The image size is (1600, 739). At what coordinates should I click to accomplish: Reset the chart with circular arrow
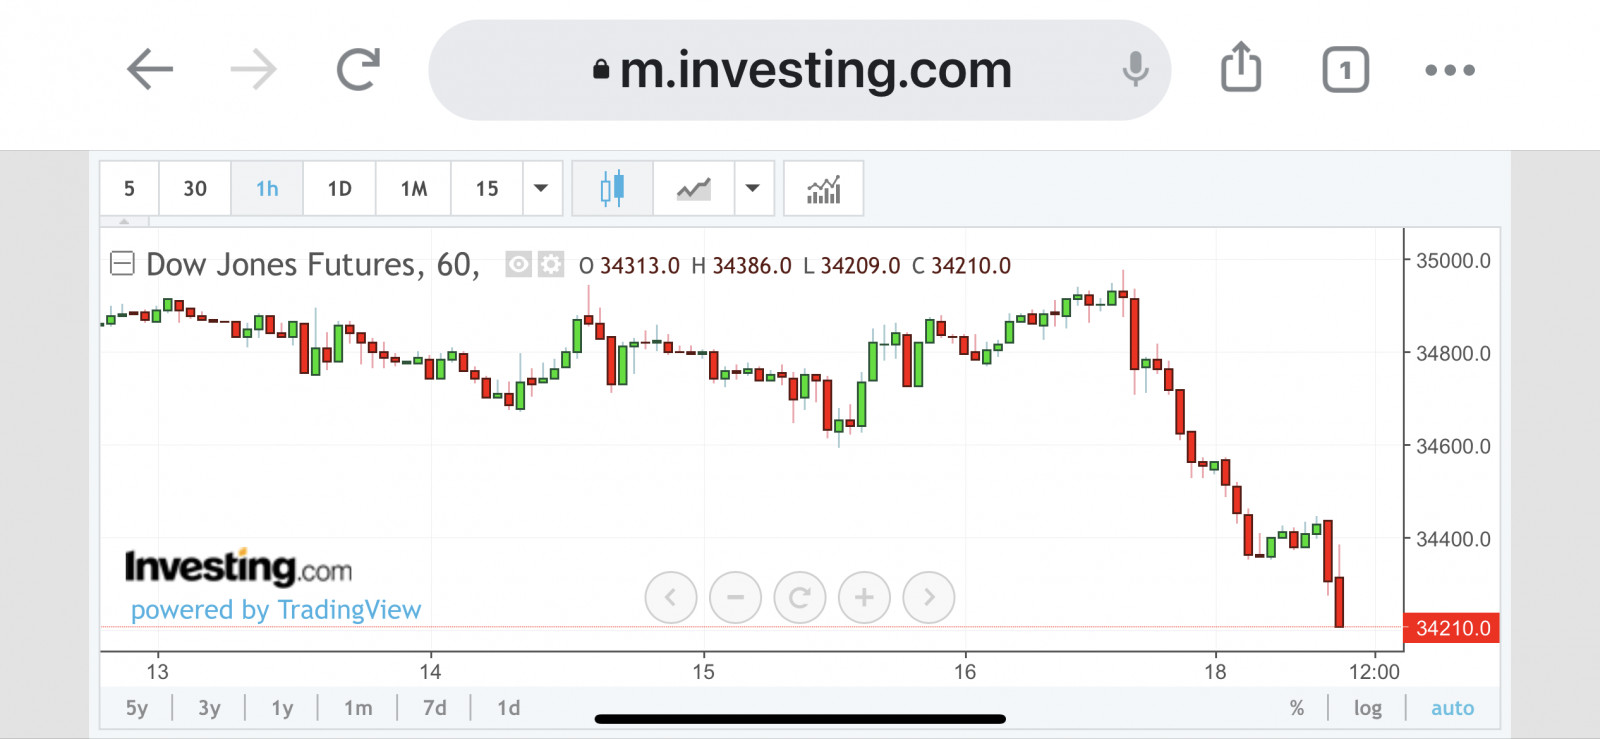pyautogui.click(x=800, y=598)
